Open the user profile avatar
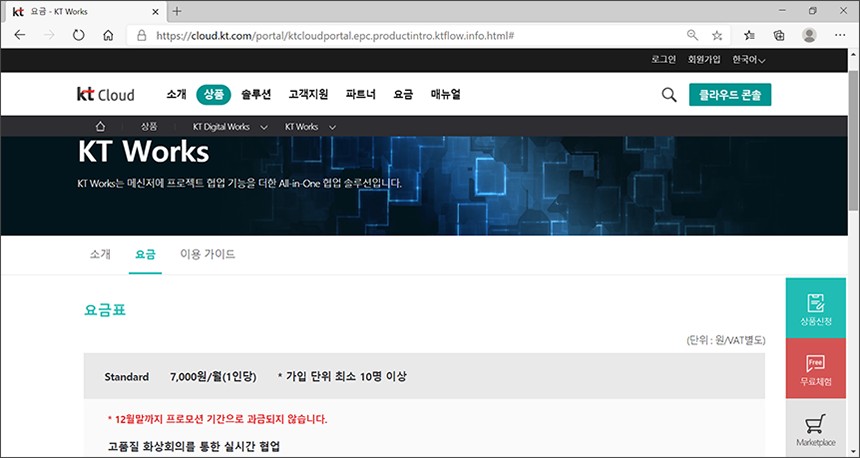The width and height of the screenshot is (860, 458). (809, 36)
